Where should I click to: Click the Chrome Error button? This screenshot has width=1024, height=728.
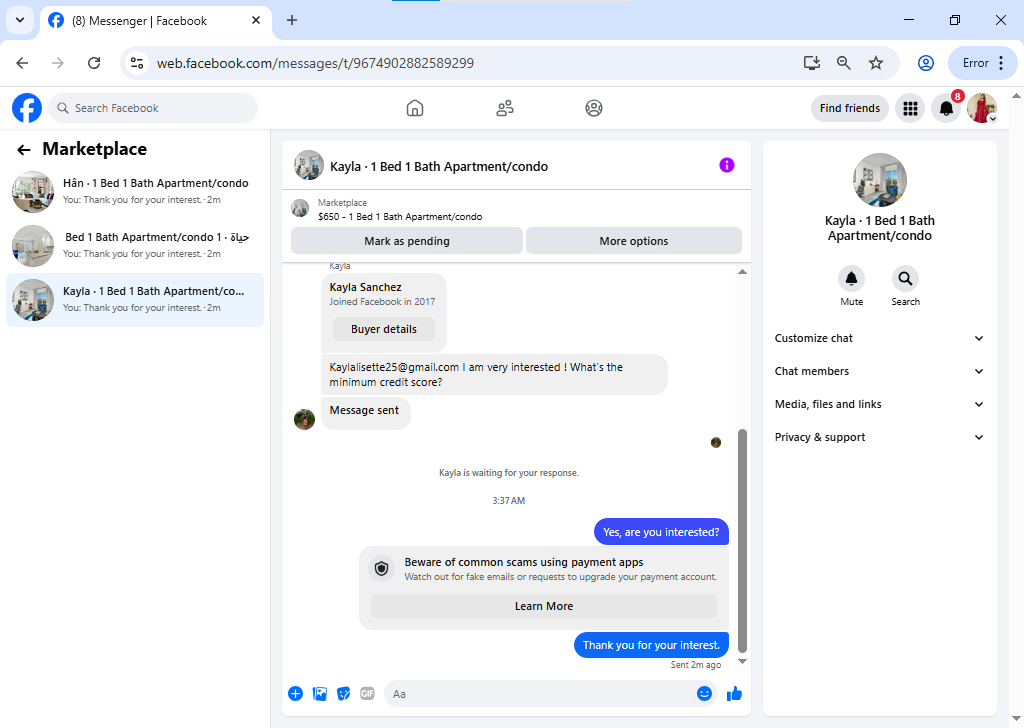tap(983, 63)
